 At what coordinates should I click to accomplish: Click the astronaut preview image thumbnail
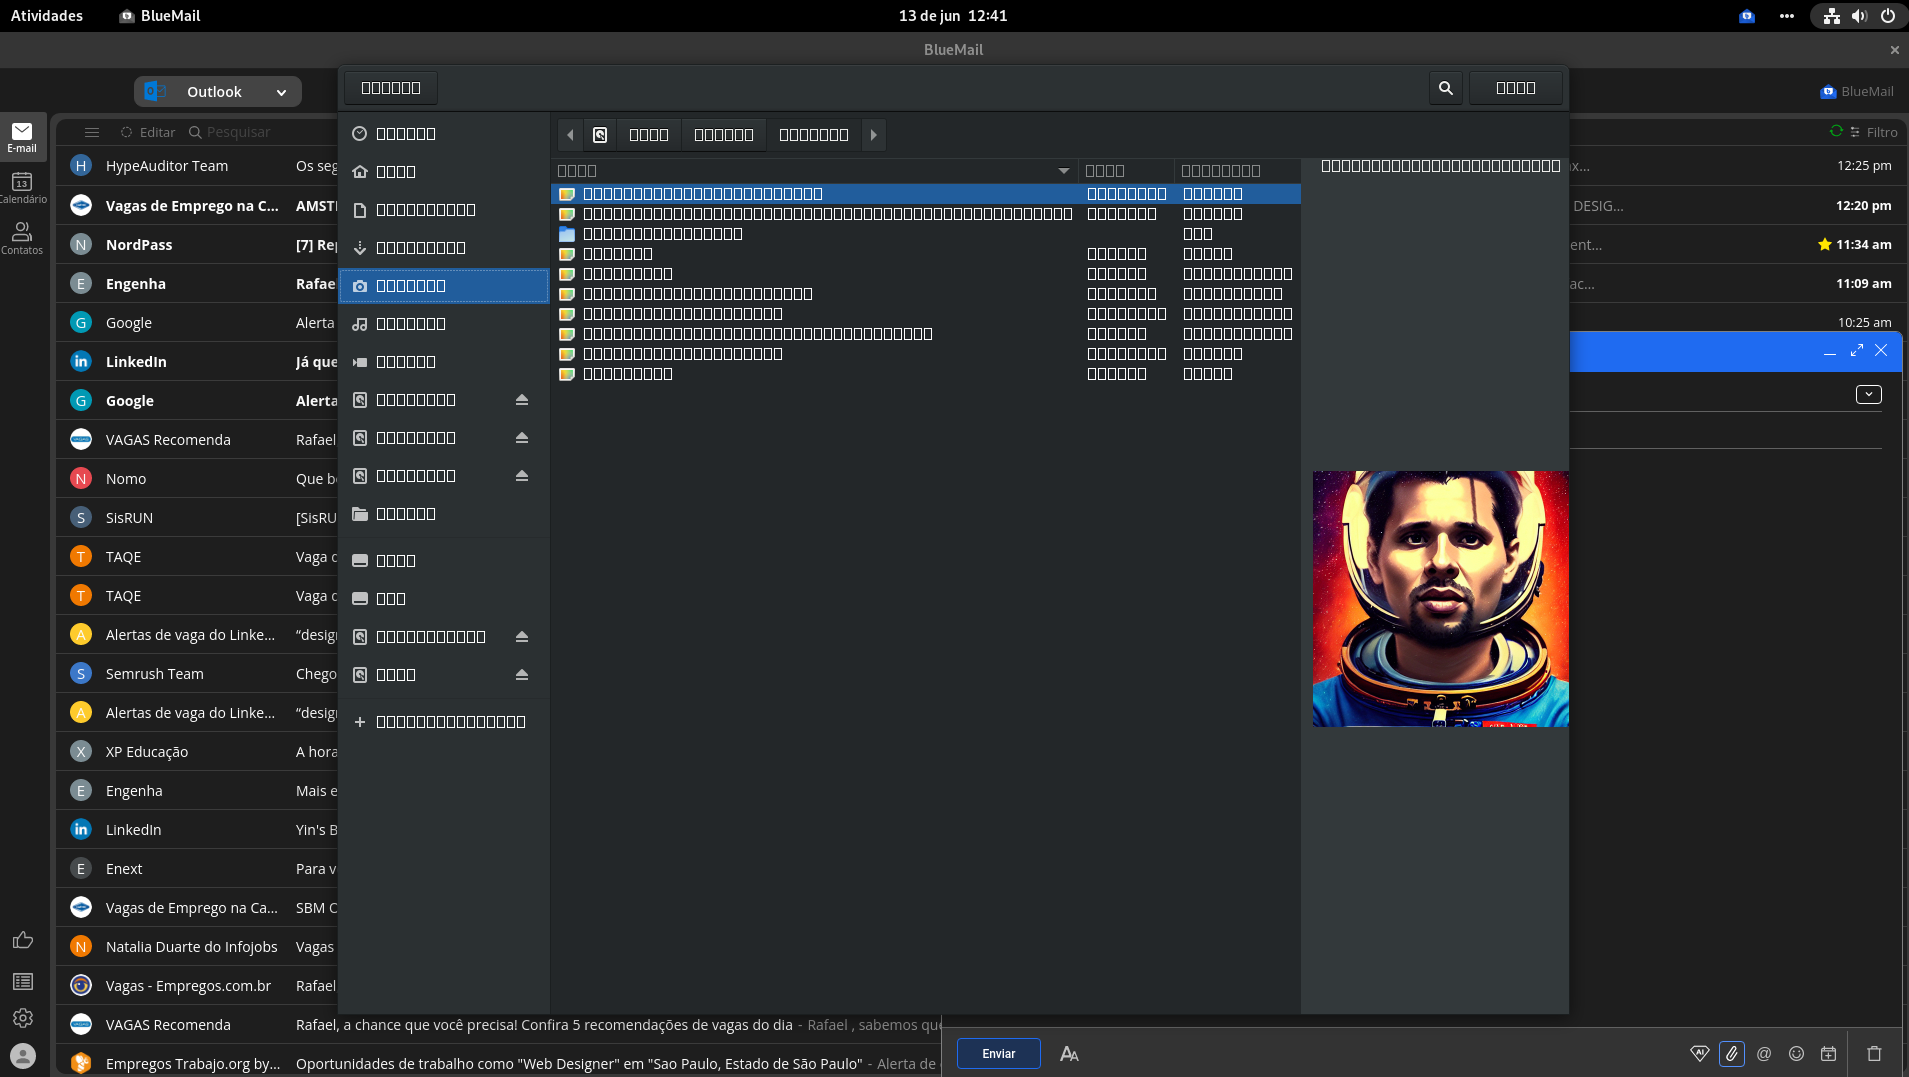click(x=1440, y=598)
